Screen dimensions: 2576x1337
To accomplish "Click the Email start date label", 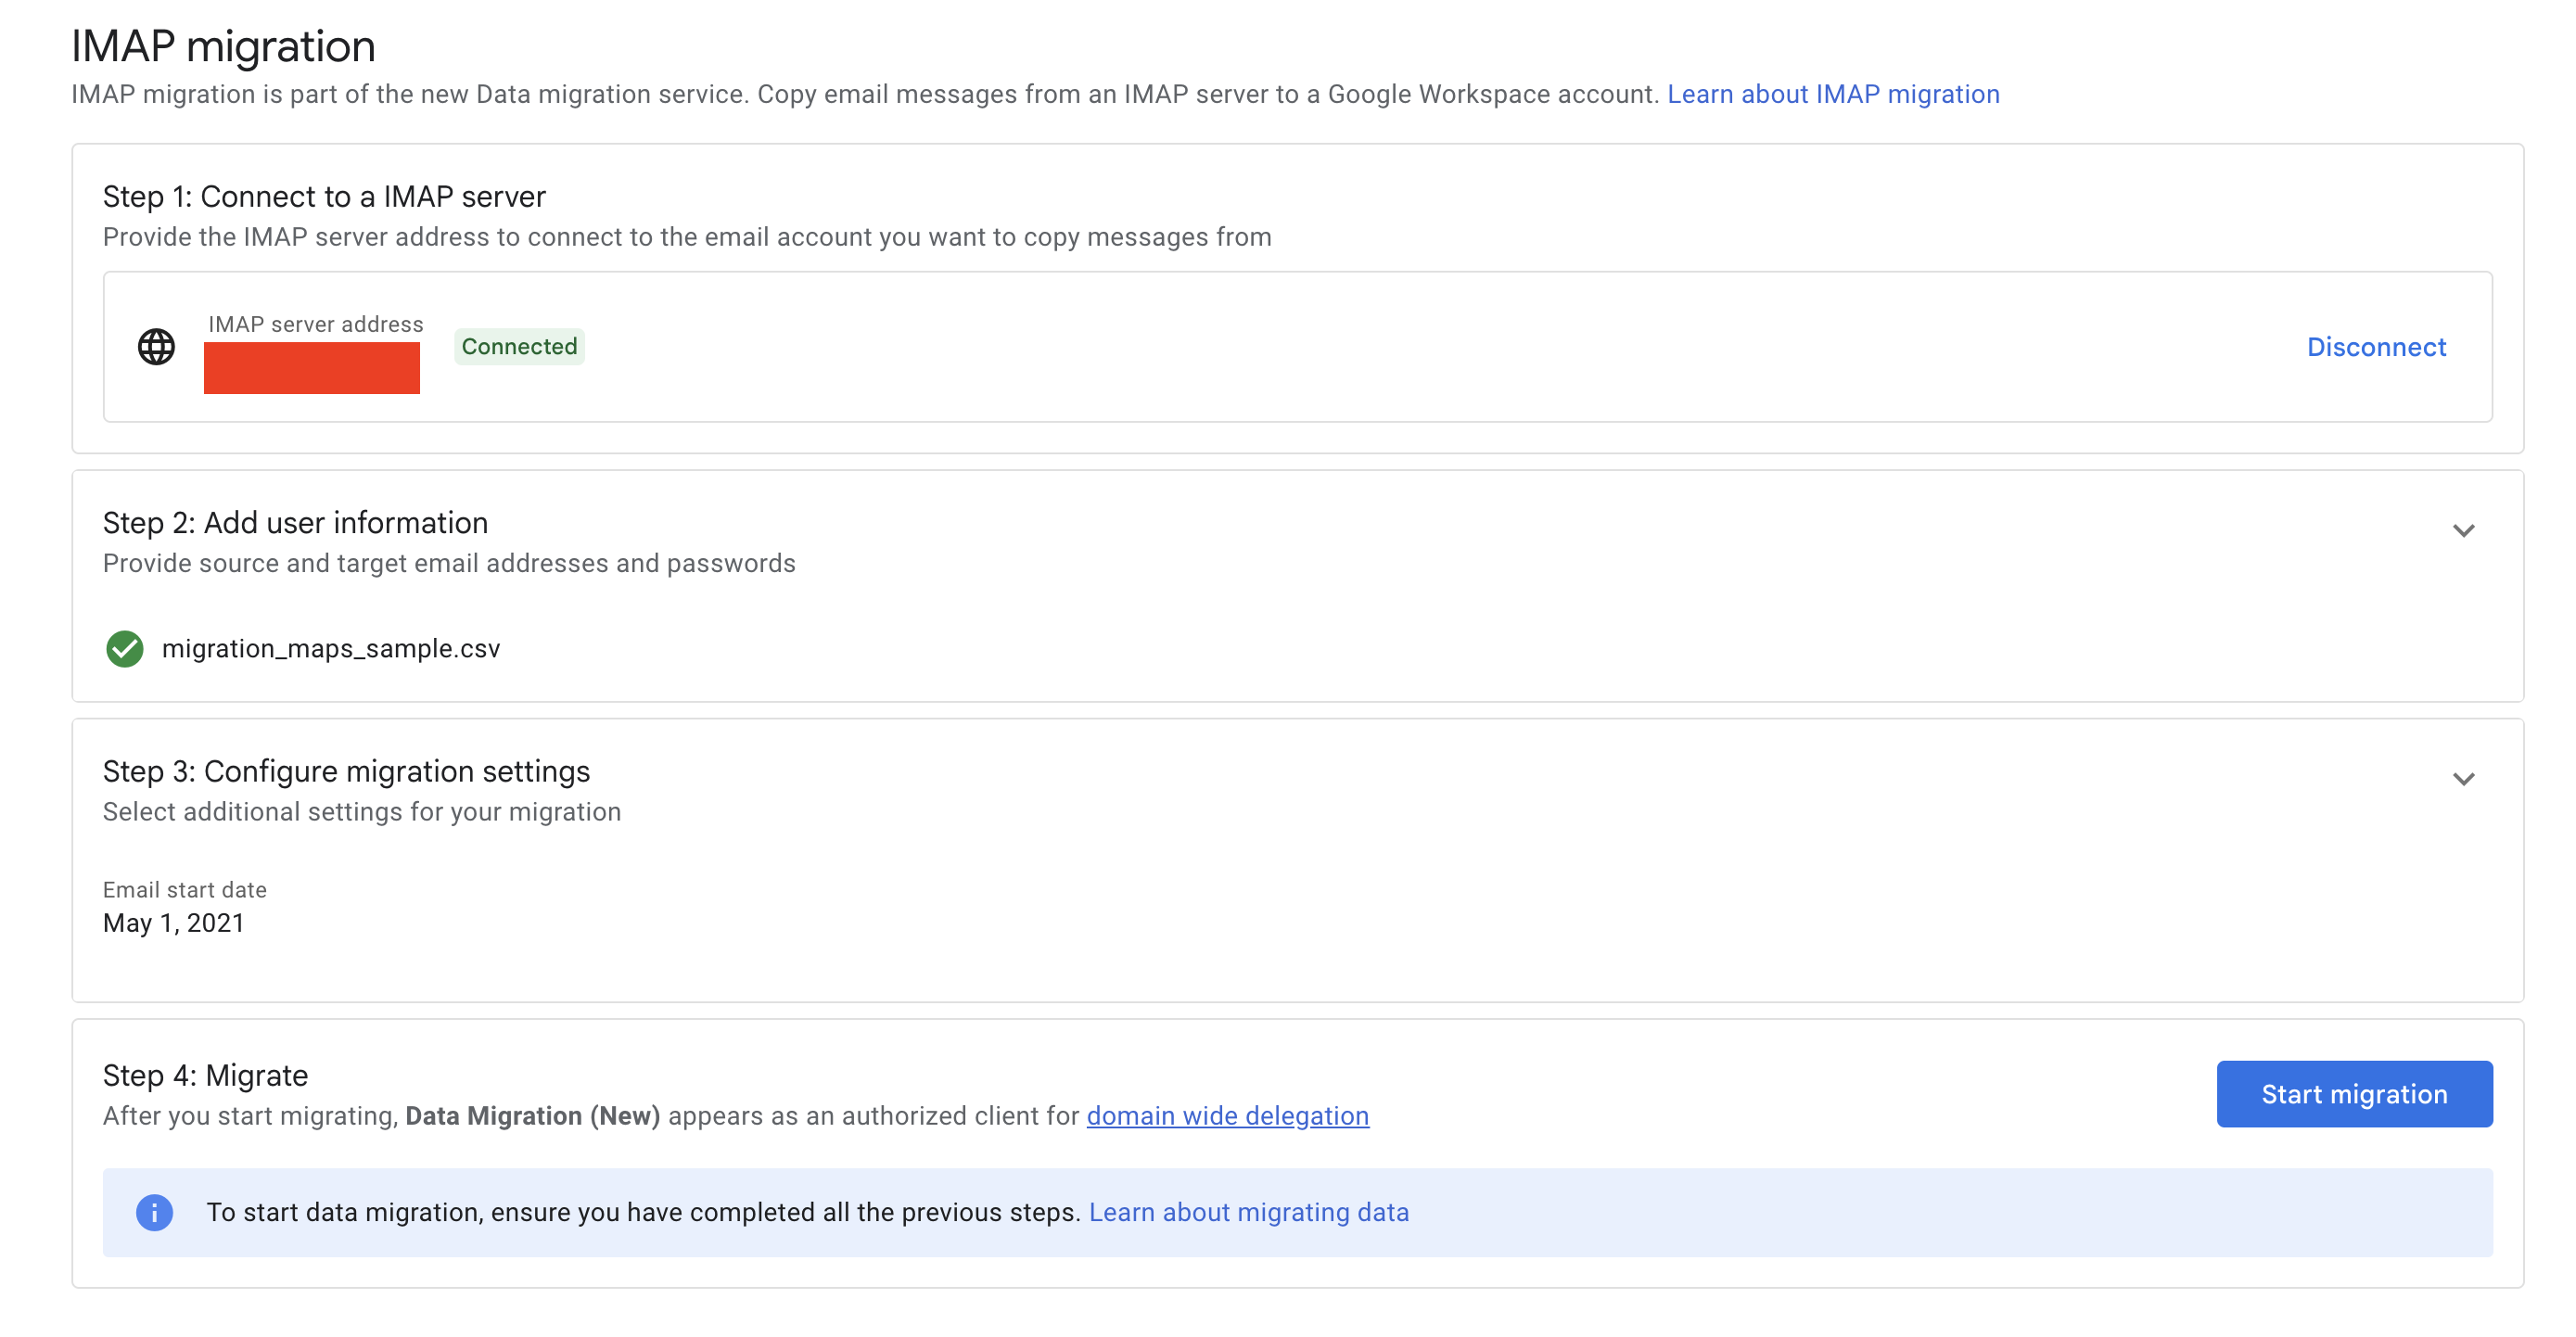I will click(184, 890).
